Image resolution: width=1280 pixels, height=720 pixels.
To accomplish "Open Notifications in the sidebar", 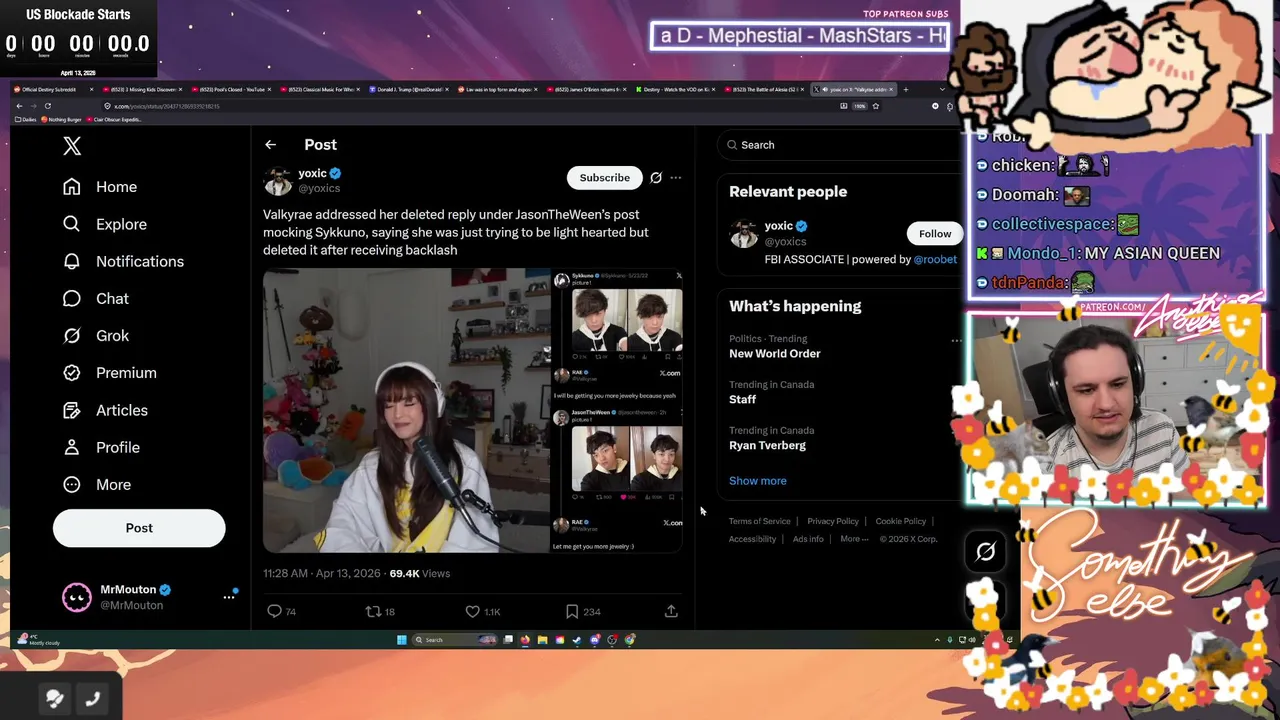I will click(x=122, y=261).
